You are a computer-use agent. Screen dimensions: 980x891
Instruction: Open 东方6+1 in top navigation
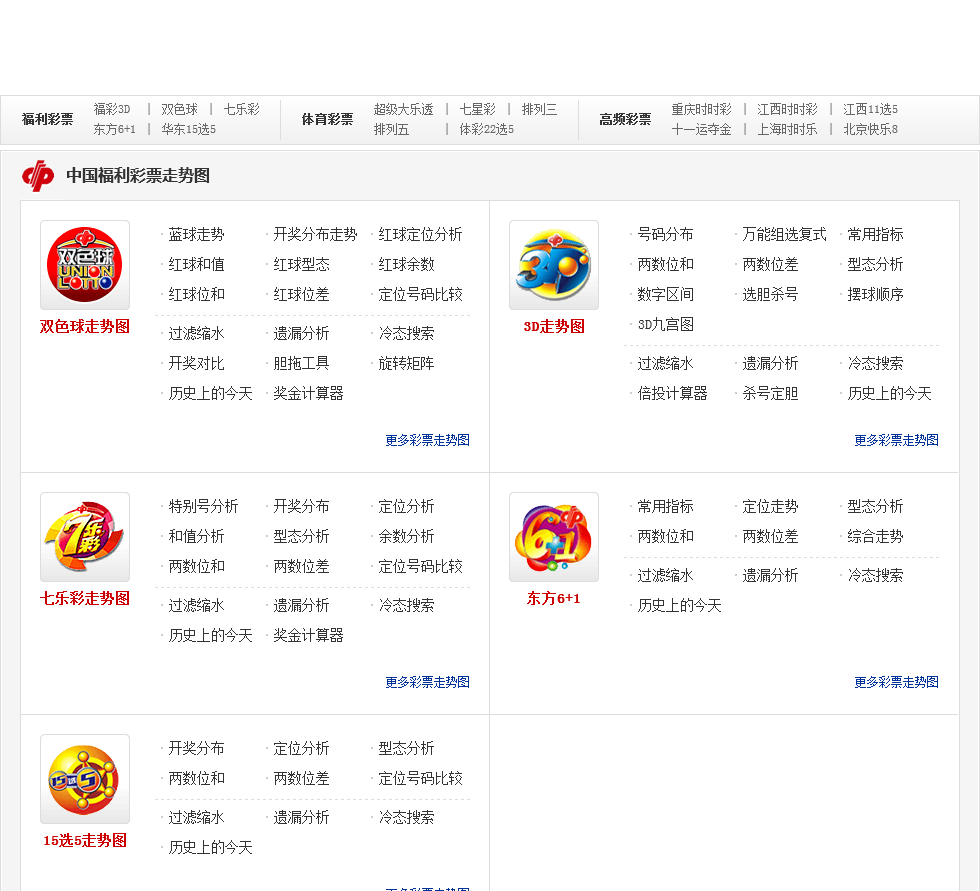coord(114,129)
